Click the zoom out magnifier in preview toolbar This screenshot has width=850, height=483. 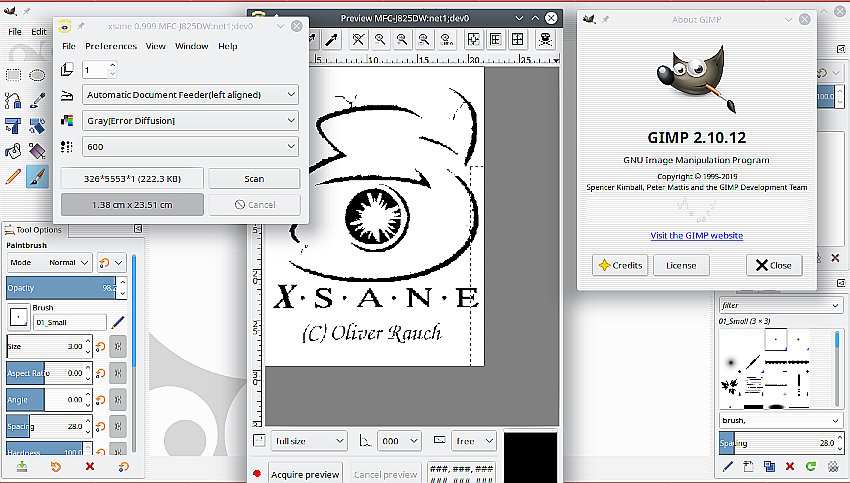coord(380,40)
